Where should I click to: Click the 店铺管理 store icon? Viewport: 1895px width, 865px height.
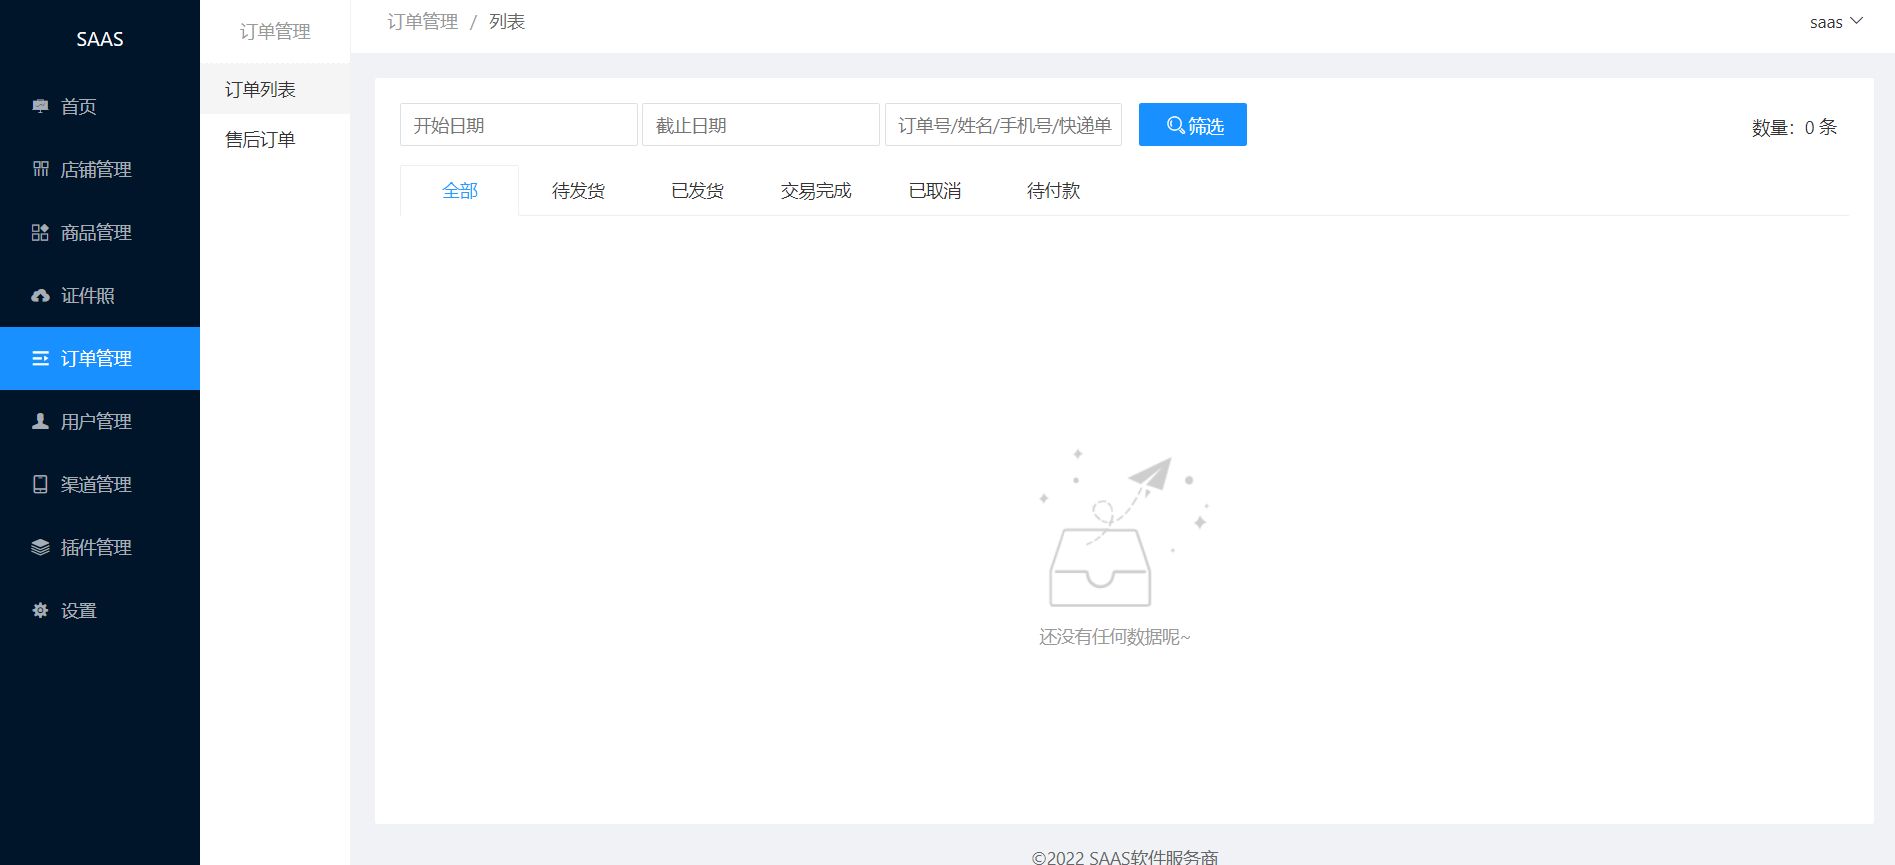click(x=40, y=169)
